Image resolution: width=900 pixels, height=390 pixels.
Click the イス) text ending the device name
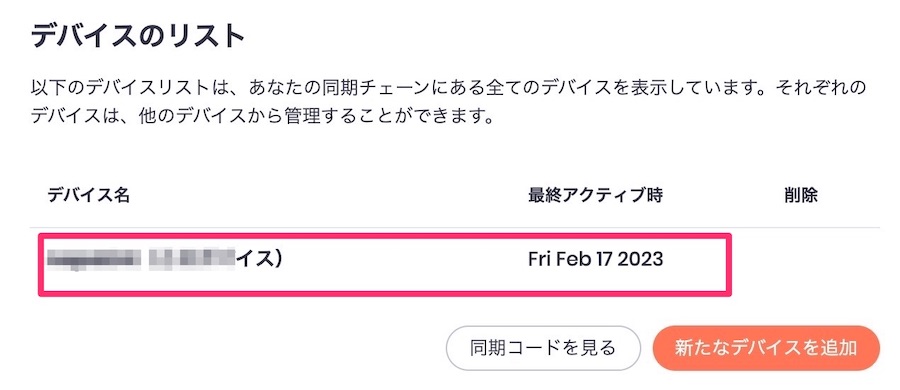(259, 259)
